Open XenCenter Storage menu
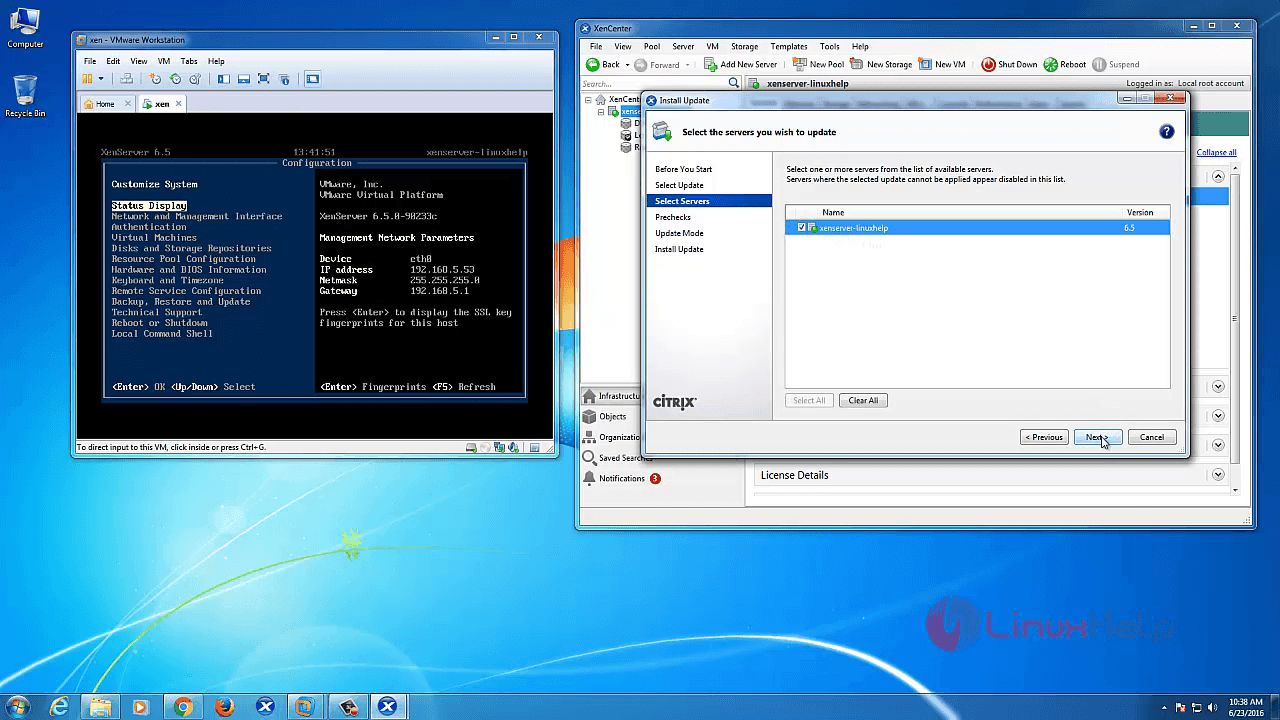 [744, 46]
